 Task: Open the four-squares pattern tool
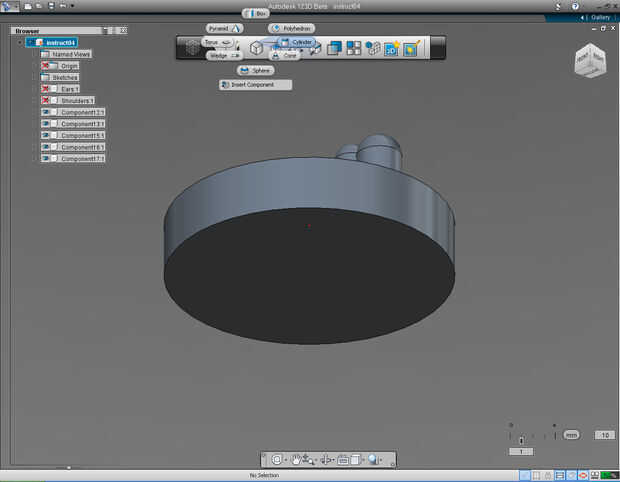[353, 48]
